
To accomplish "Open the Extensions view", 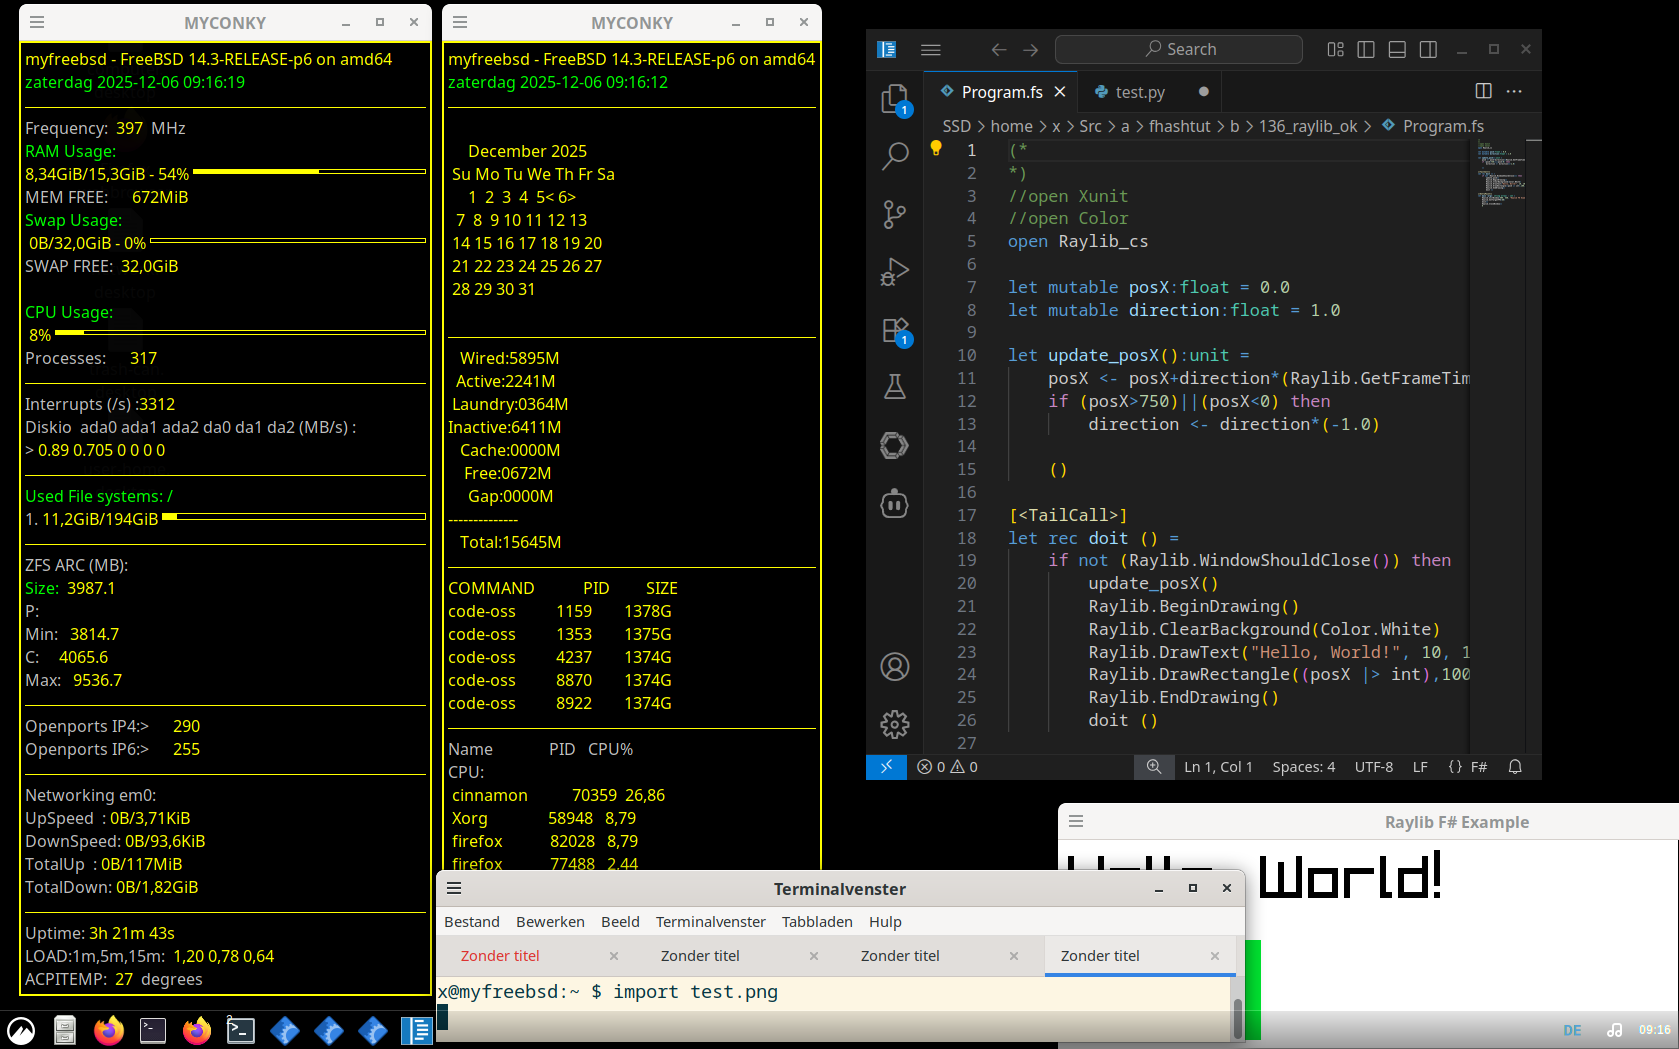I will coord(894,330).
